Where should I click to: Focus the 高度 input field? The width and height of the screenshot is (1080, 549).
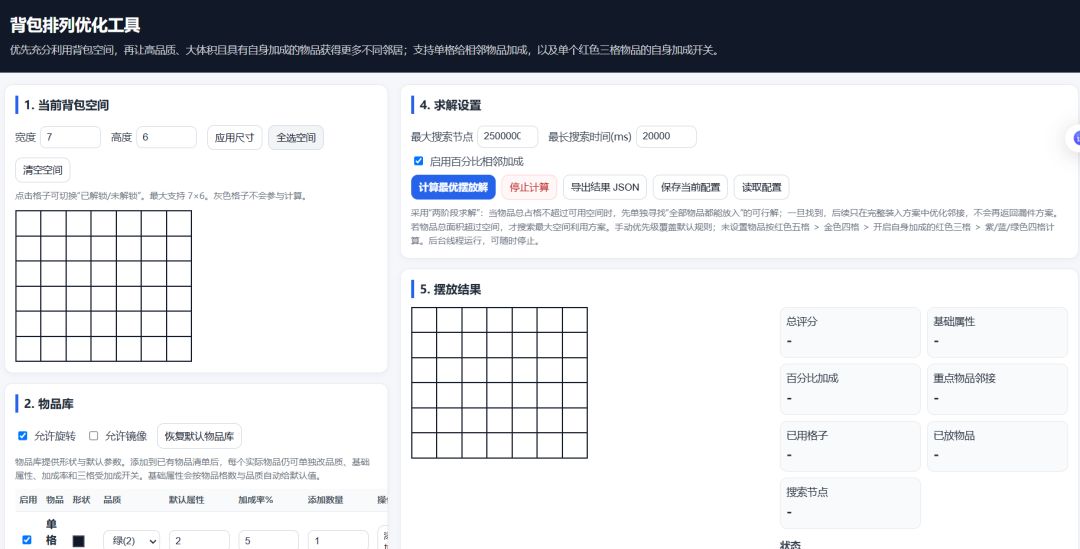click(x=166, y=137)
